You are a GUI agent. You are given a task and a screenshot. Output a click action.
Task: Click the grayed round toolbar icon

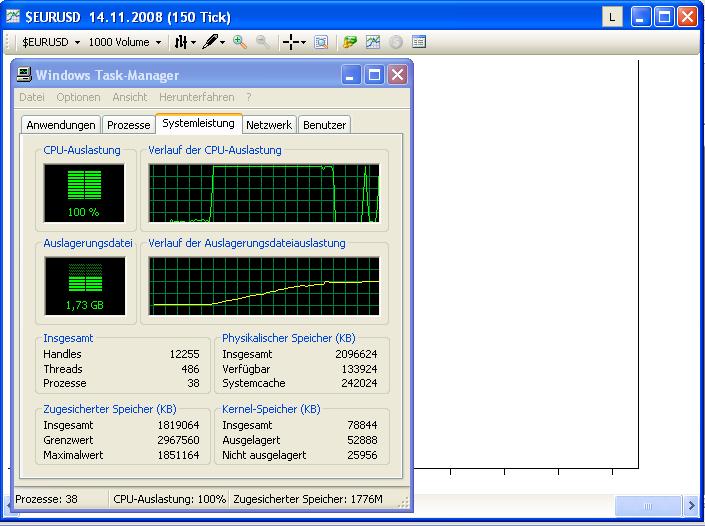pyautogui.click(x=396, y=42)
